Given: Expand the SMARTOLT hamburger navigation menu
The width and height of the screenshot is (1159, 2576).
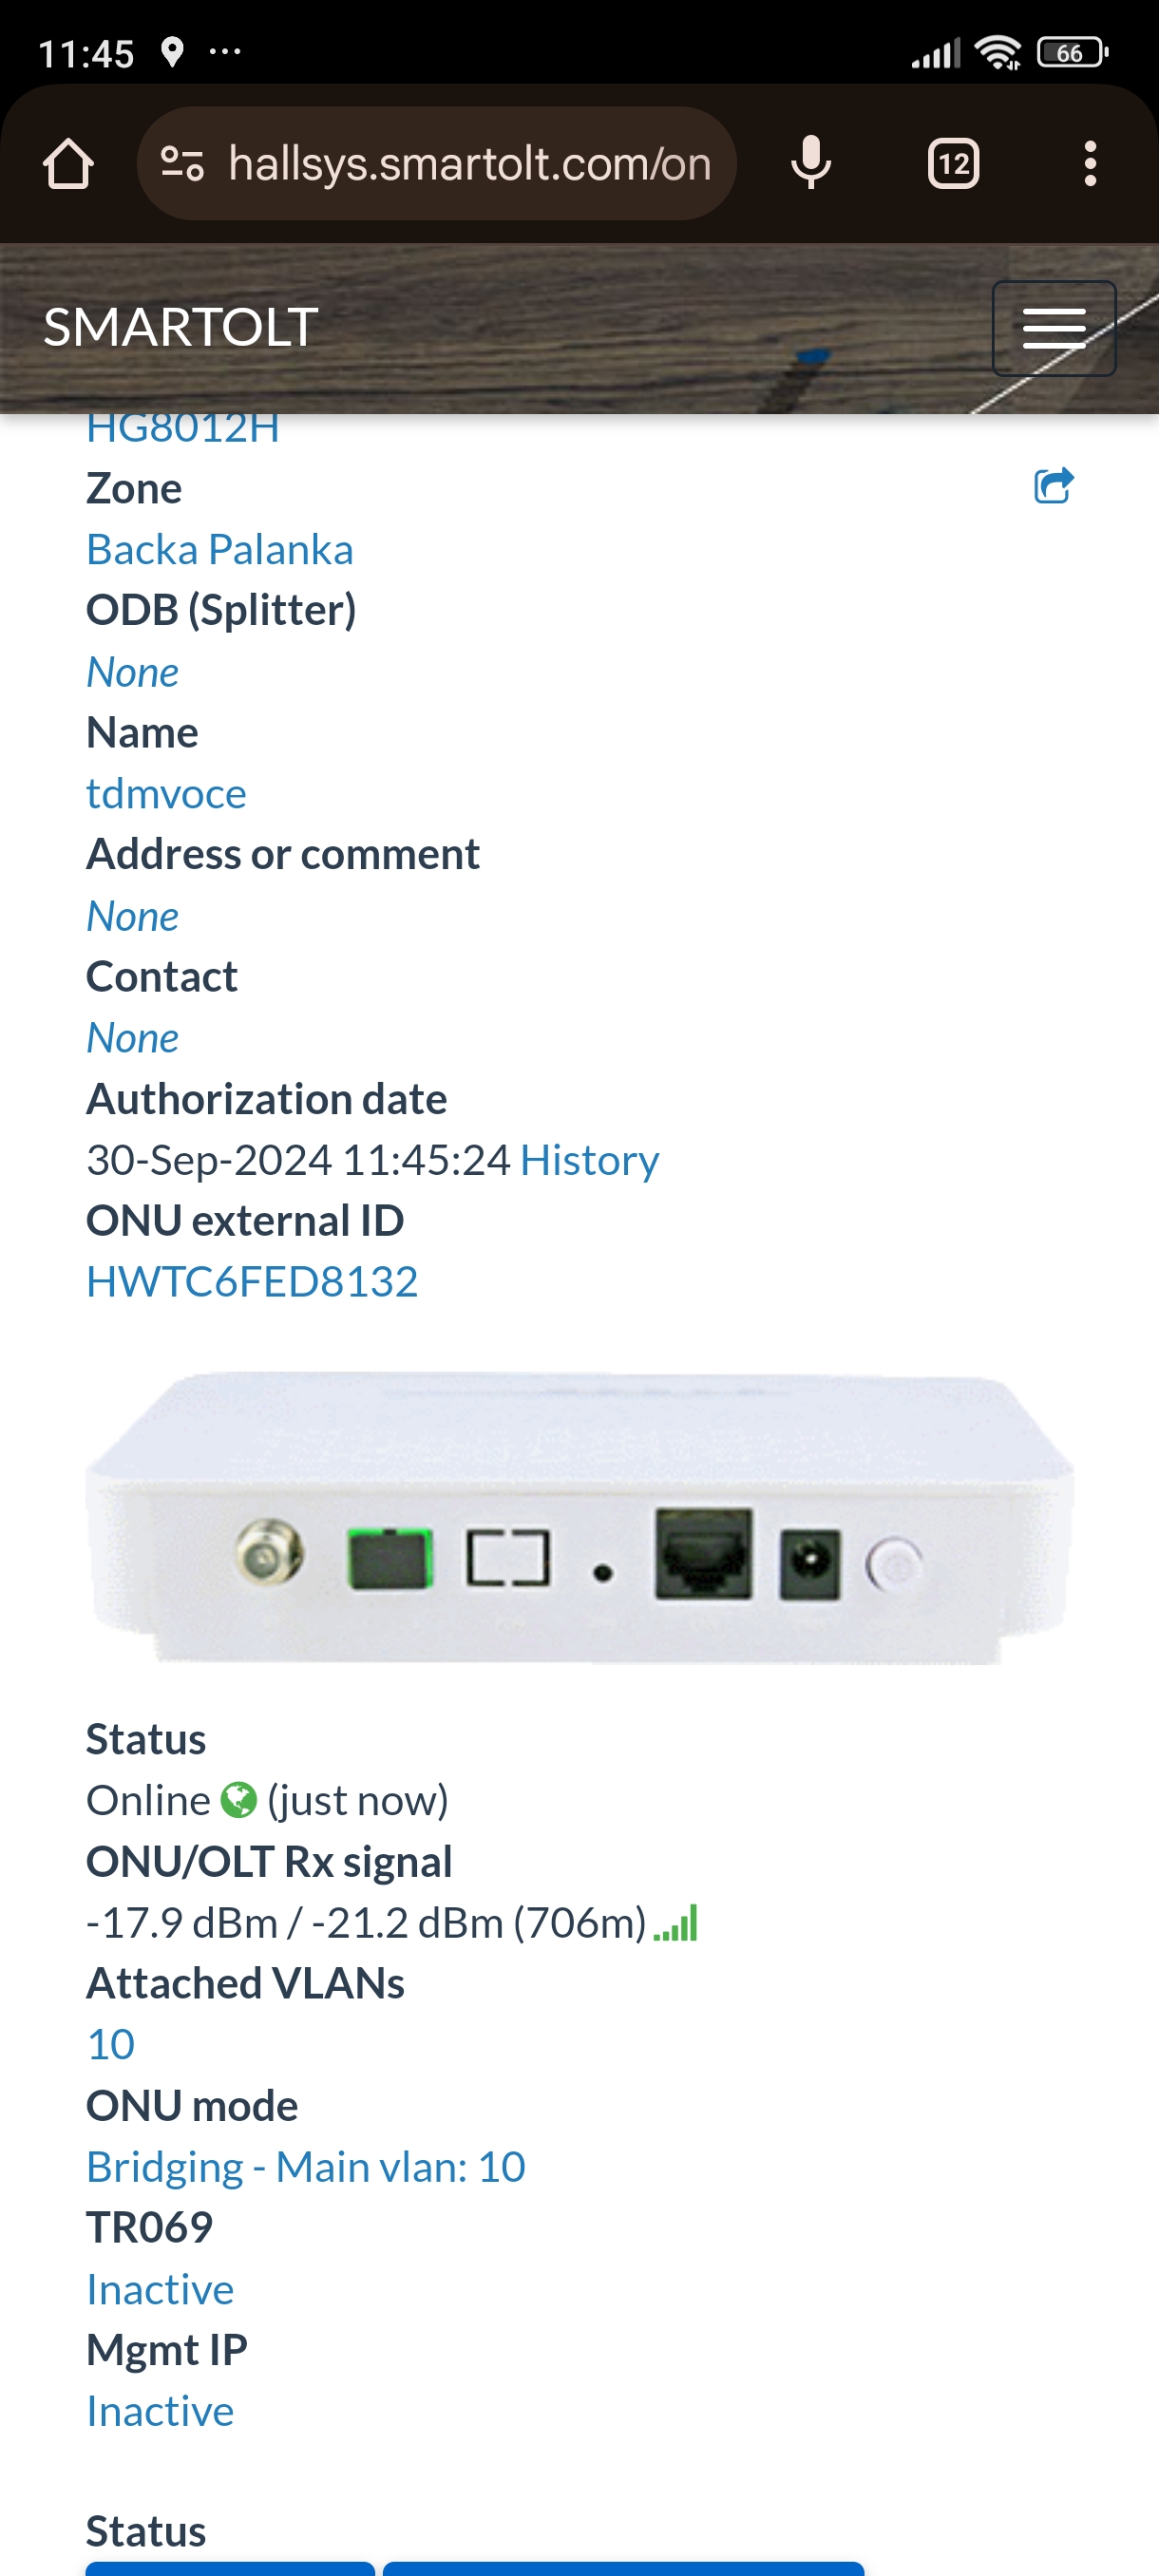Looking at the screenshot, I should coord(1054,328).
